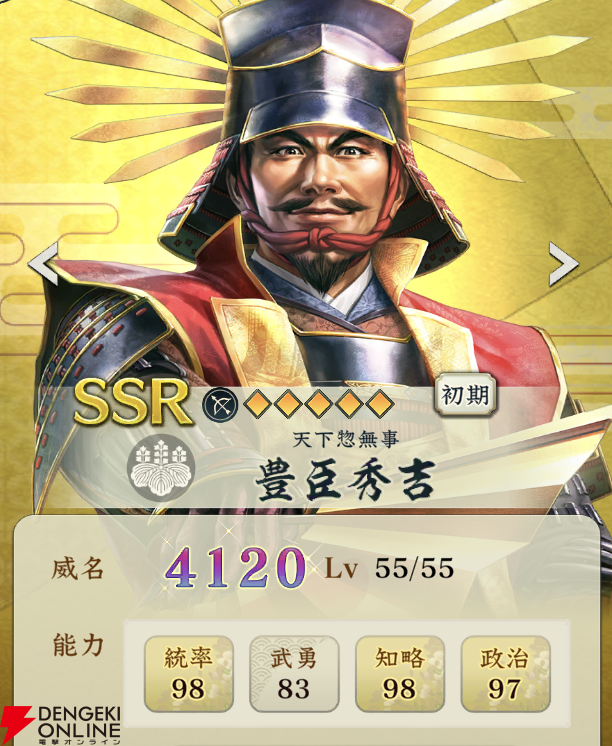Screen dimensions: 612x746
Task: Tap the bow troop type icon
Action: 220,405
